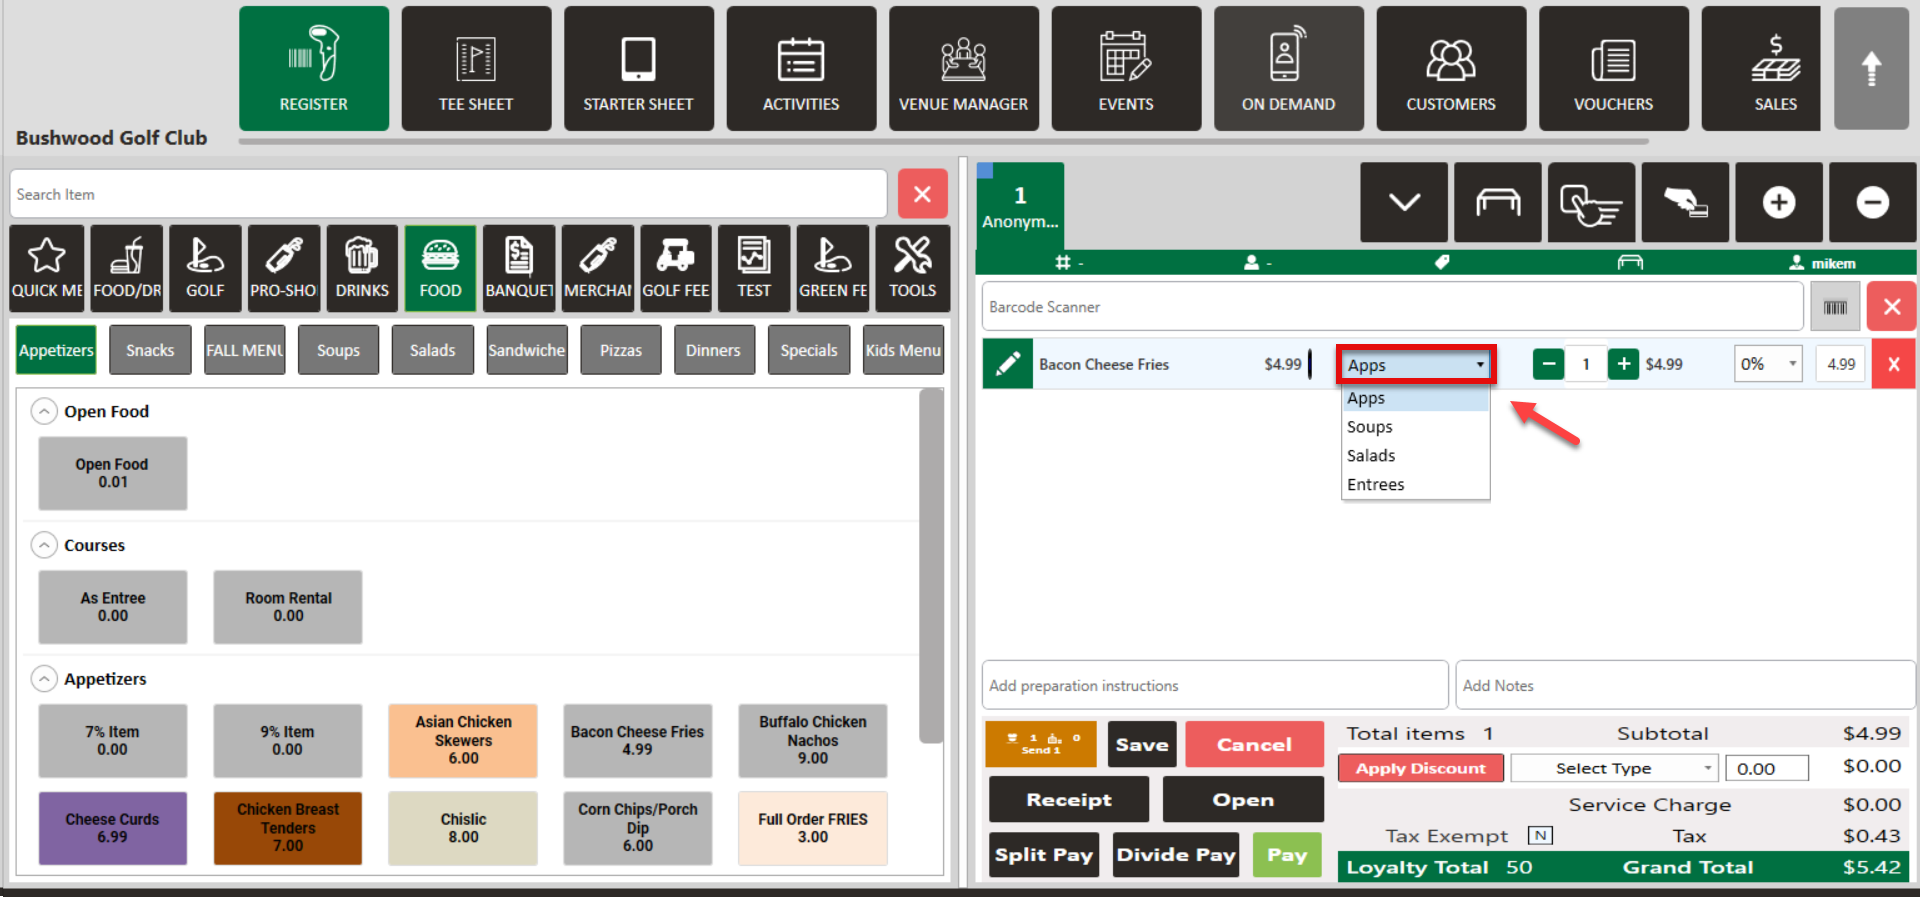
Task: Select the Pro-Shop category icon
Action: (284, 268)
